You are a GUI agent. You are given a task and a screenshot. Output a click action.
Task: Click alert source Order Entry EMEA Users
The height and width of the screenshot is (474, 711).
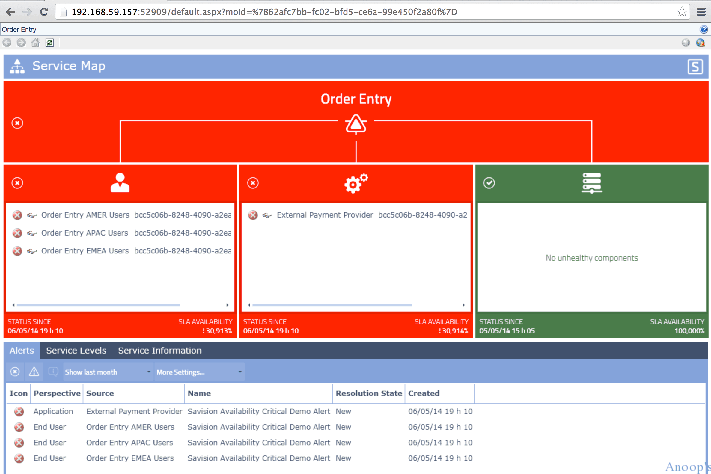point(130,459)
